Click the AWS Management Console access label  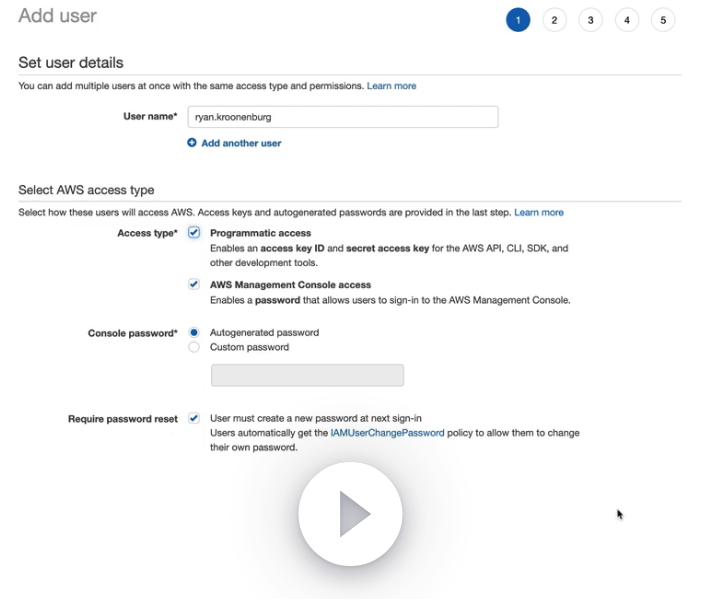[290, 284]
